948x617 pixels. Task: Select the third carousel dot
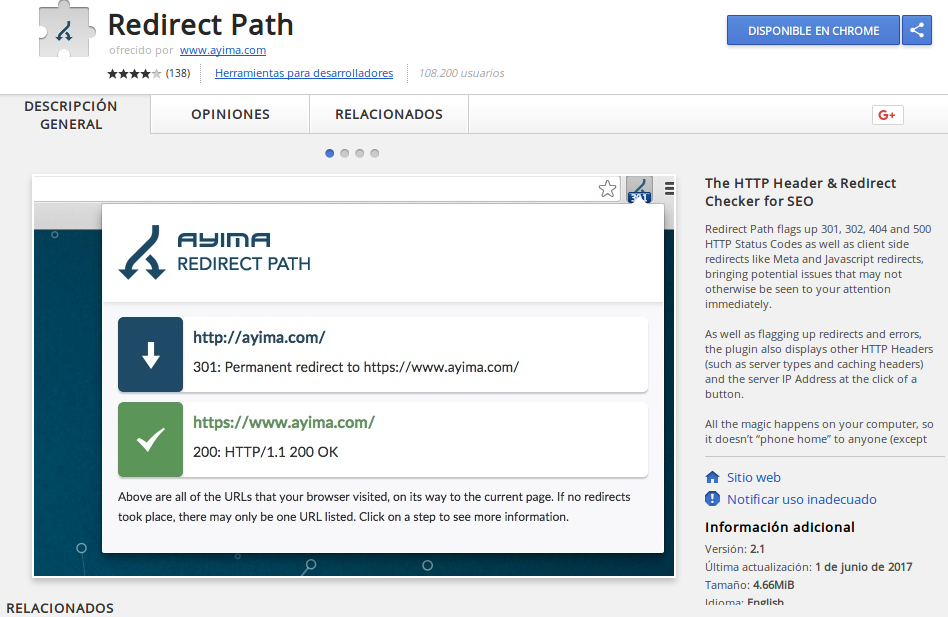360,153
